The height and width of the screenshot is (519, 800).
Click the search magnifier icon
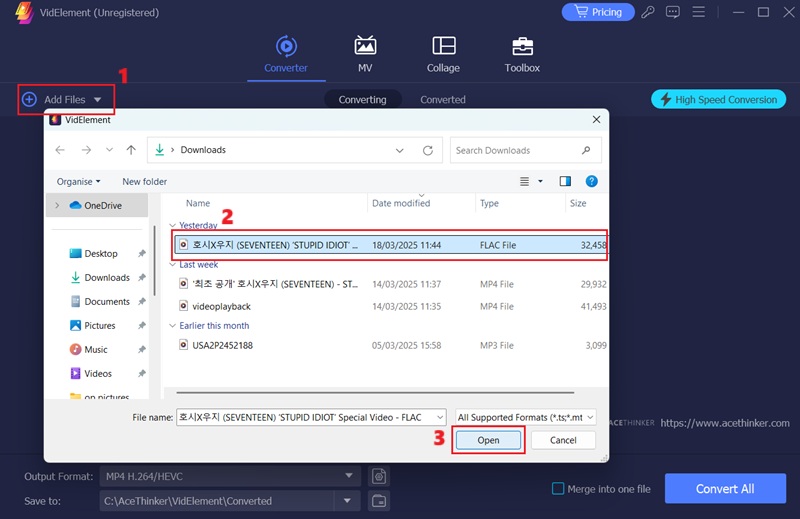click(x=586, y=151)
